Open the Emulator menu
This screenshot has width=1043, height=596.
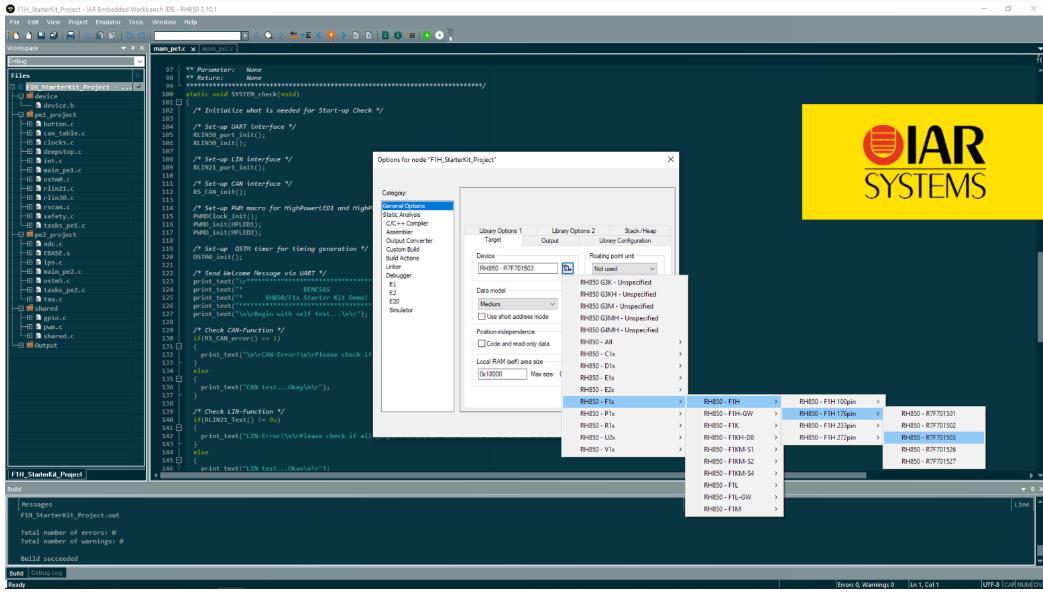click(109, 21)
